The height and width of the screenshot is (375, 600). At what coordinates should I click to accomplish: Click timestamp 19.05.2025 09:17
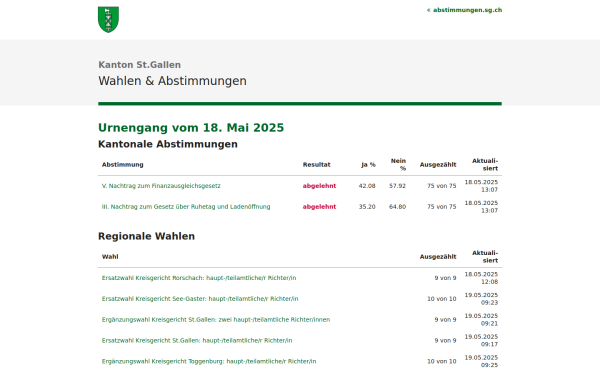coord(481,341)
